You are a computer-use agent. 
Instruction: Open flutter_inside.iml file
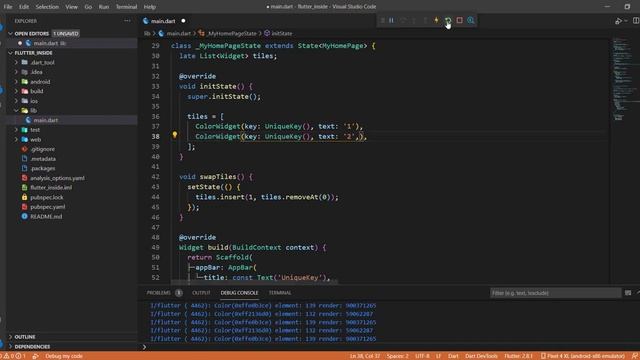[x=51, y=188]
